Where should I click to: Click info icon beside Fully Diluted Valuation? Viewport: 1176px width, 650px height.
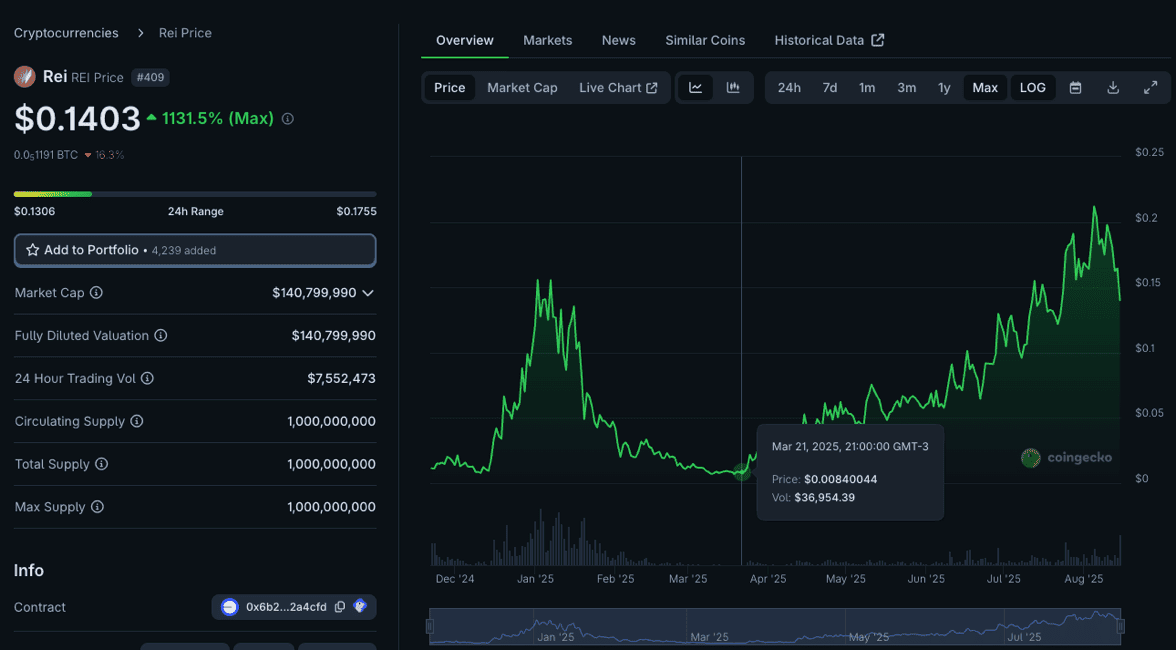tap(161, 336)
